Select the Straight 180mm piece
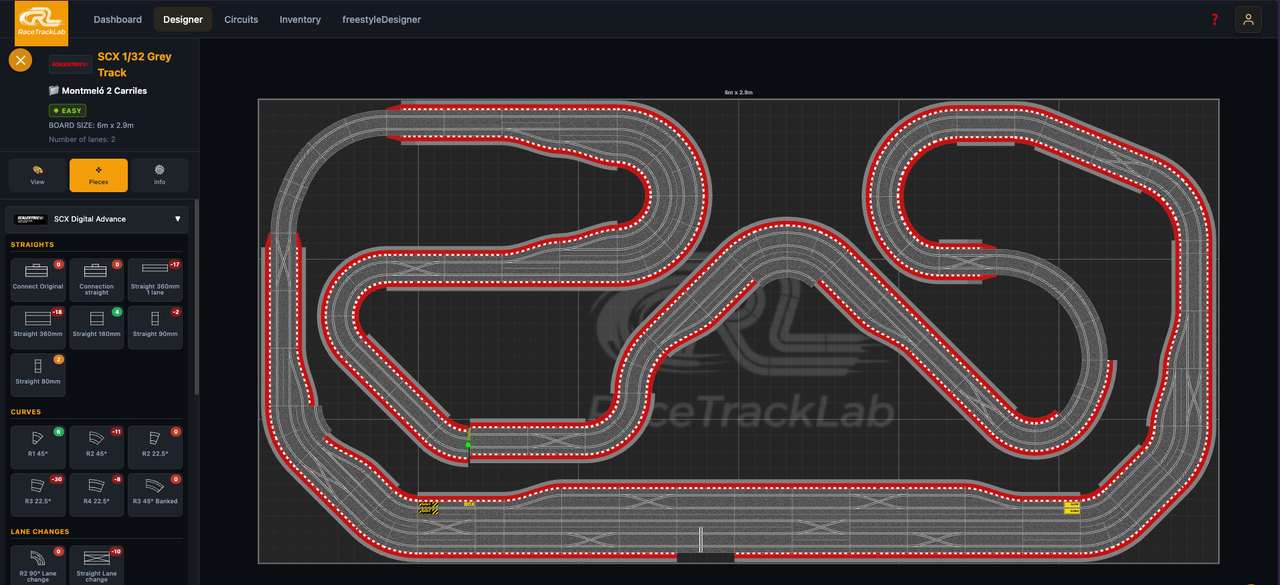 pyautogui.click(x=97, y=327)
